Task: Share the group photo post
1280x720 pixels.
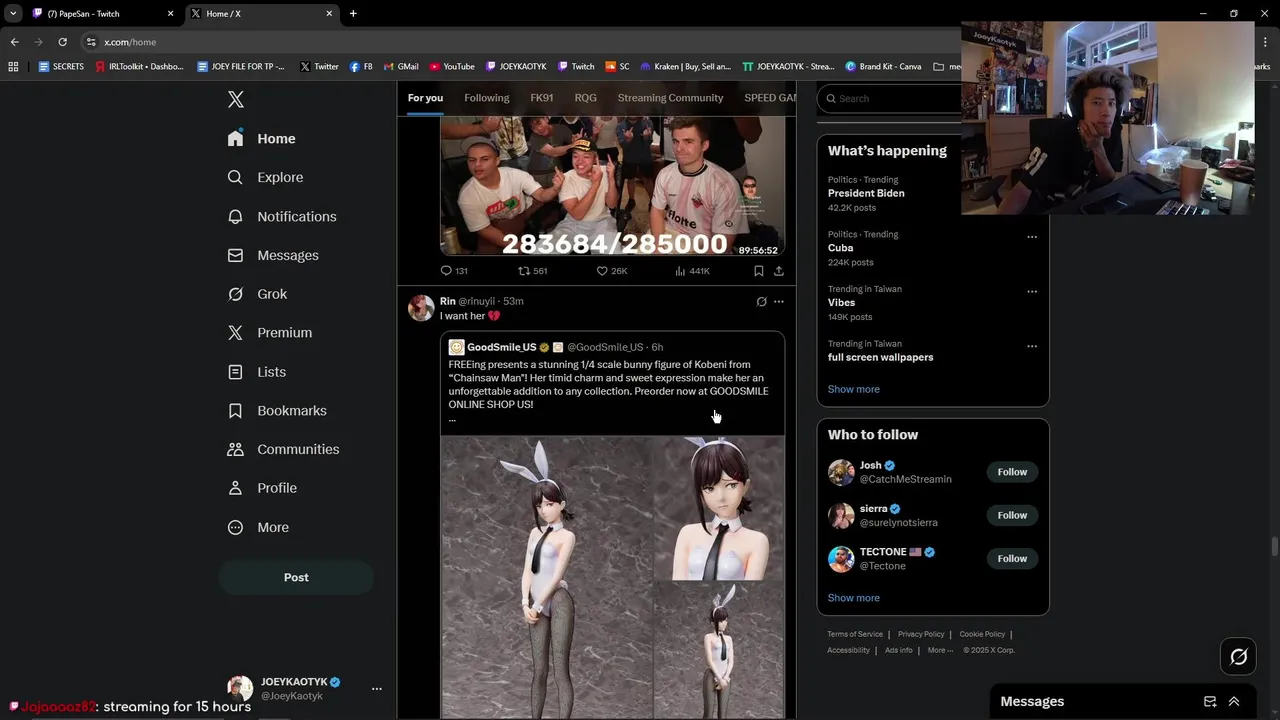Action: tap(778, 271)
